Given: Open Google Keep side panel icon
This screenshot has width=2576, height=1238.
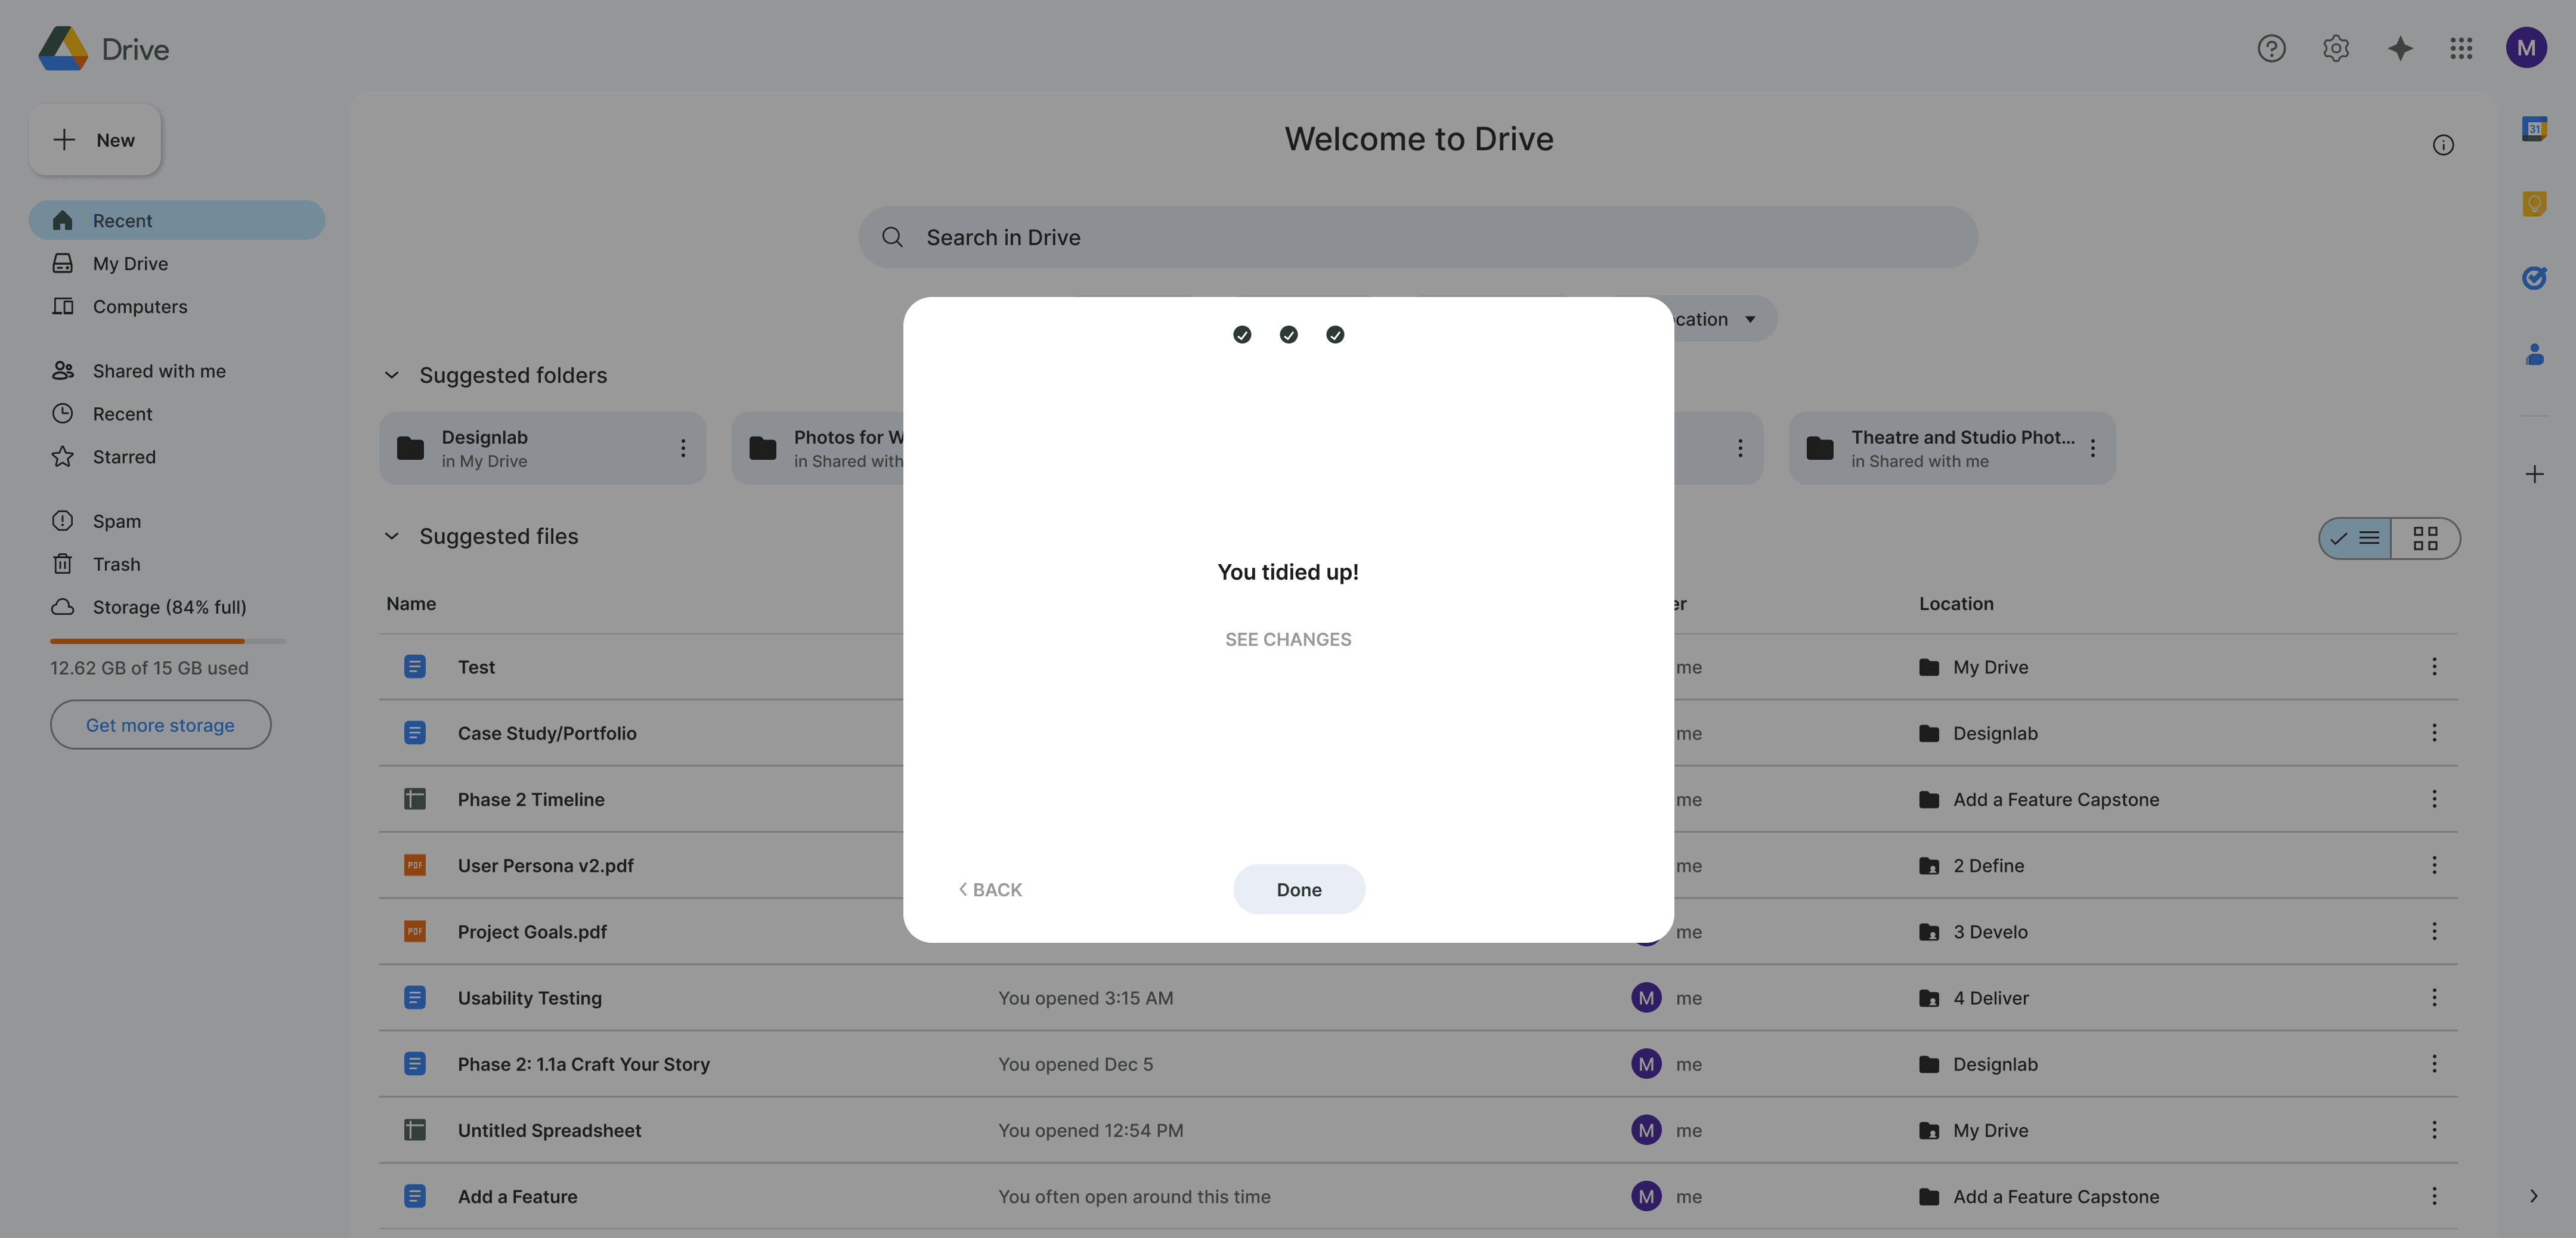Looking at the screenshot, I should [2533, 204].
